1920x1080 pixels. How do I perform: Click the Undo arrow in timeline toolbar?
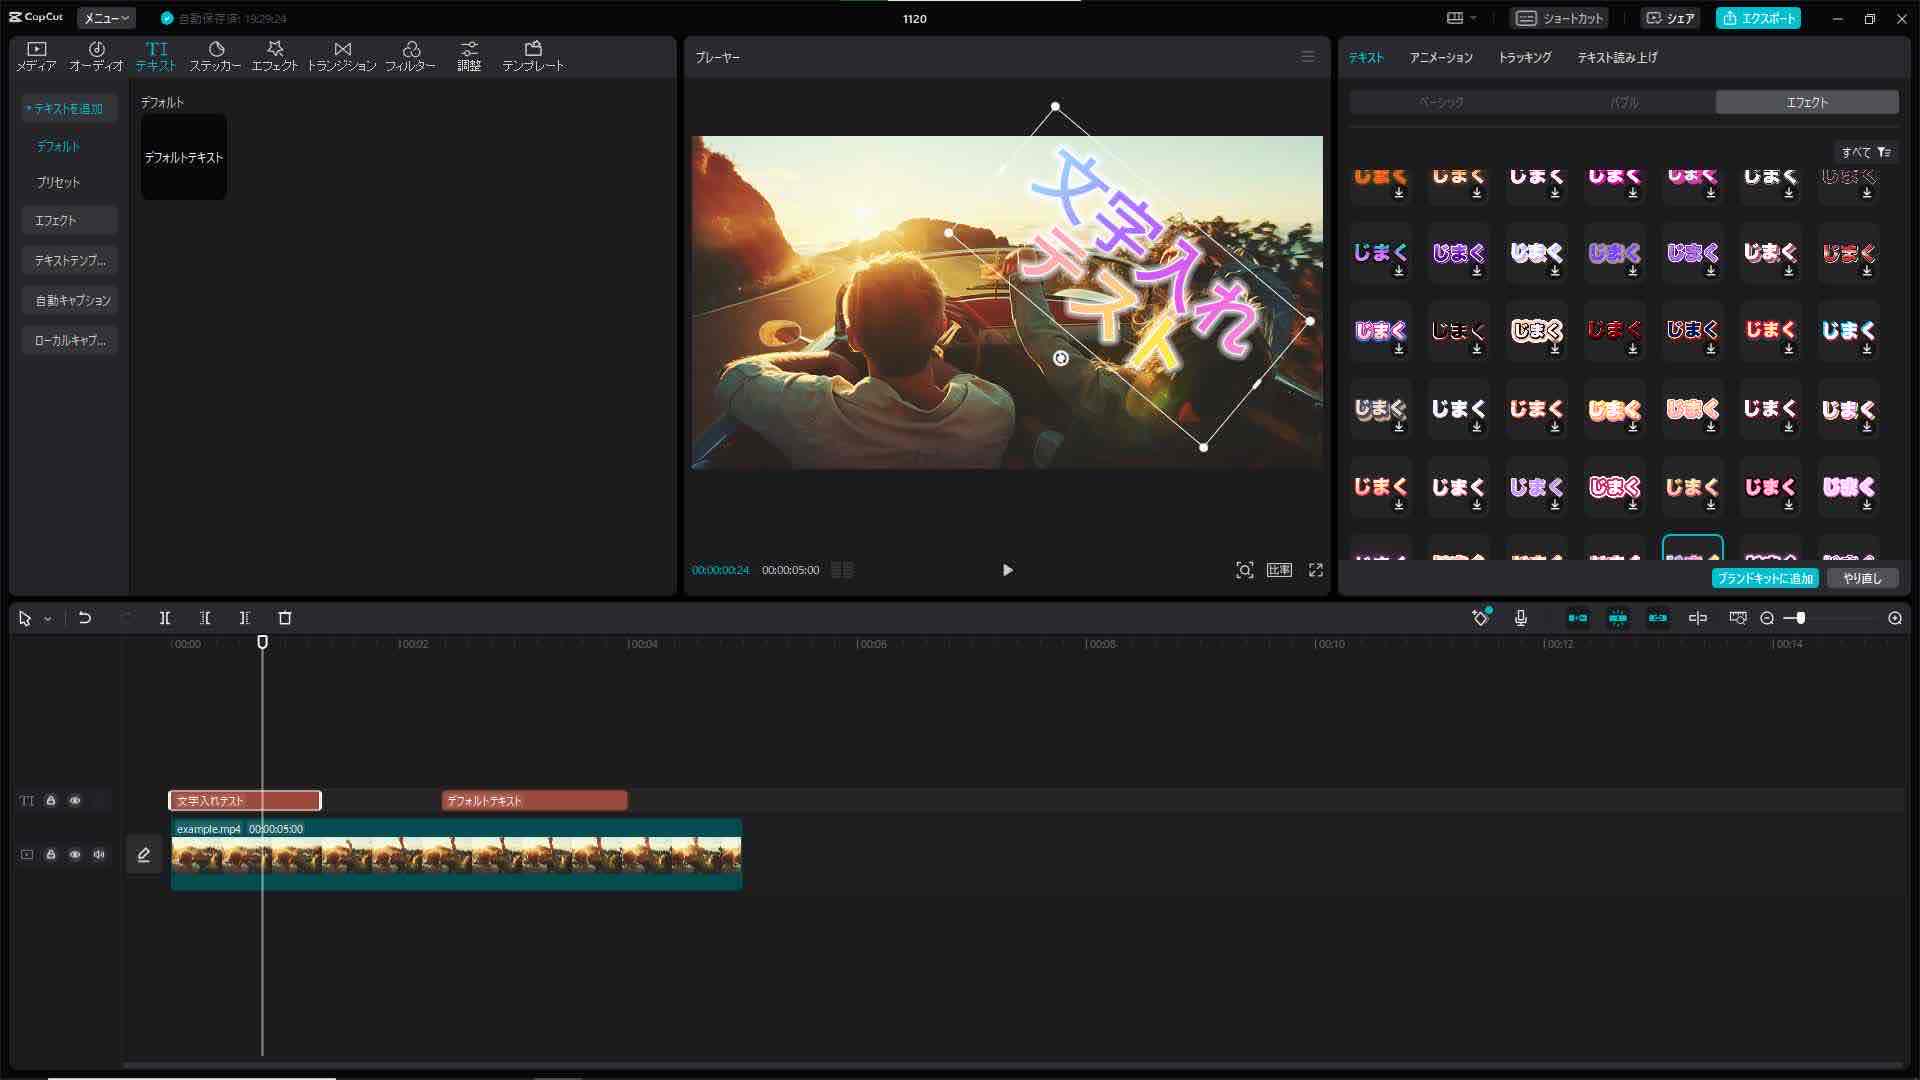(x=85, y=618)
